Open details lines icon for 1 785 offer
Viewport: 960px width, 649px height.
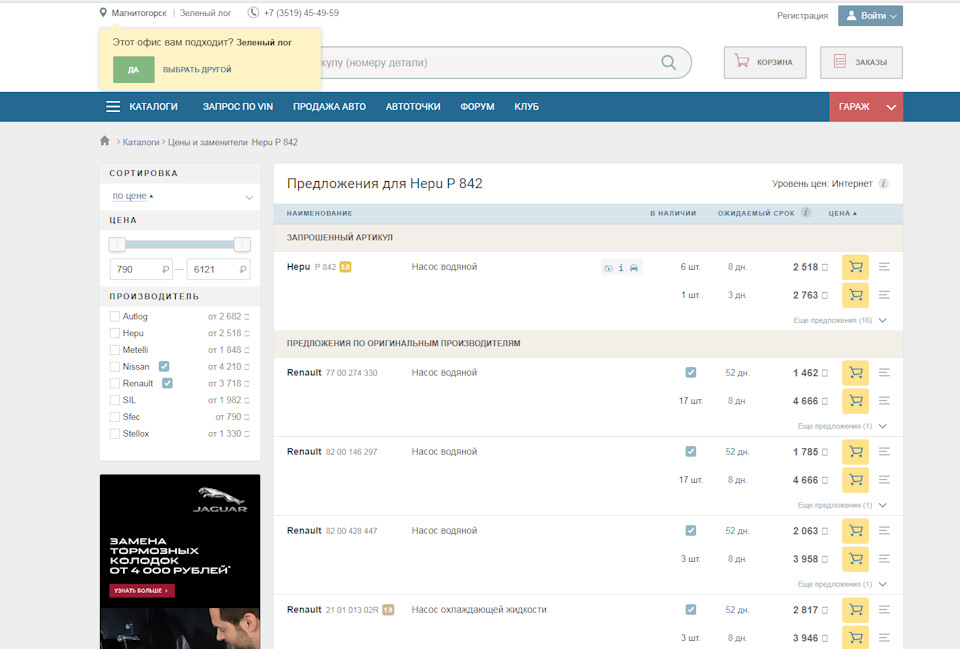(884, 452)
